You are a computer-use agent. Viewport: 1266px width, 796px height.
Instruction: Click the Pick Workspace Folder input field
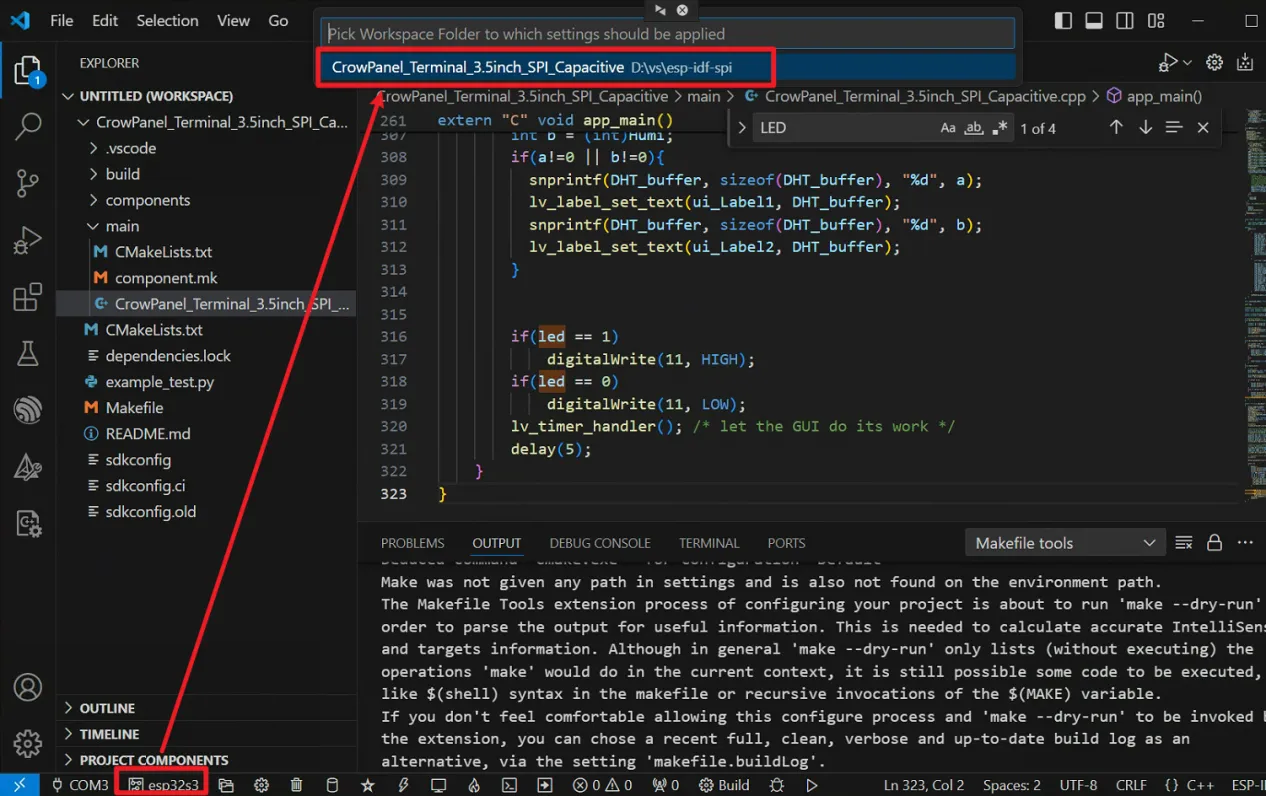pos(668,34)
